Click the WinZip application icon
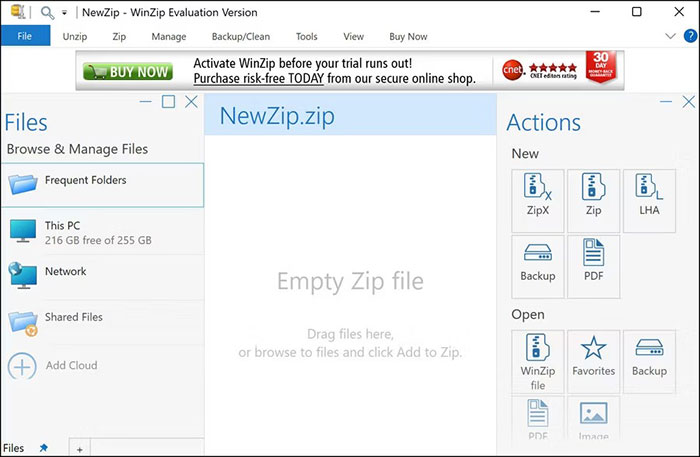The image size is (700, 457). point(18,12)
